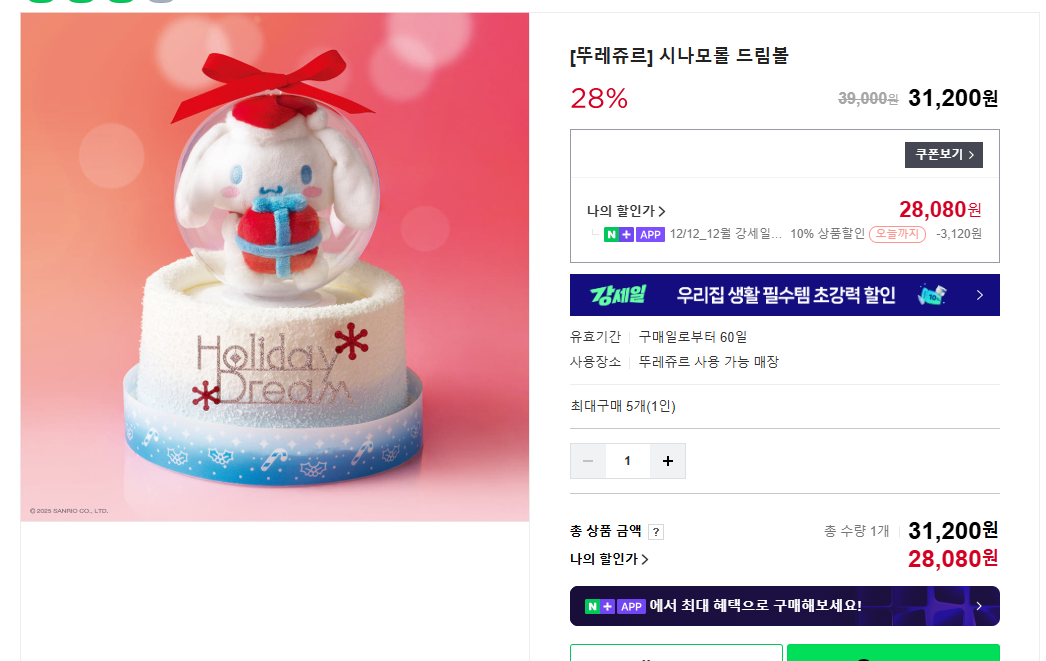The width and height of the screenshot is (1046, 661).
Task: Open the question mark help icon
Action: click(656, 532)
